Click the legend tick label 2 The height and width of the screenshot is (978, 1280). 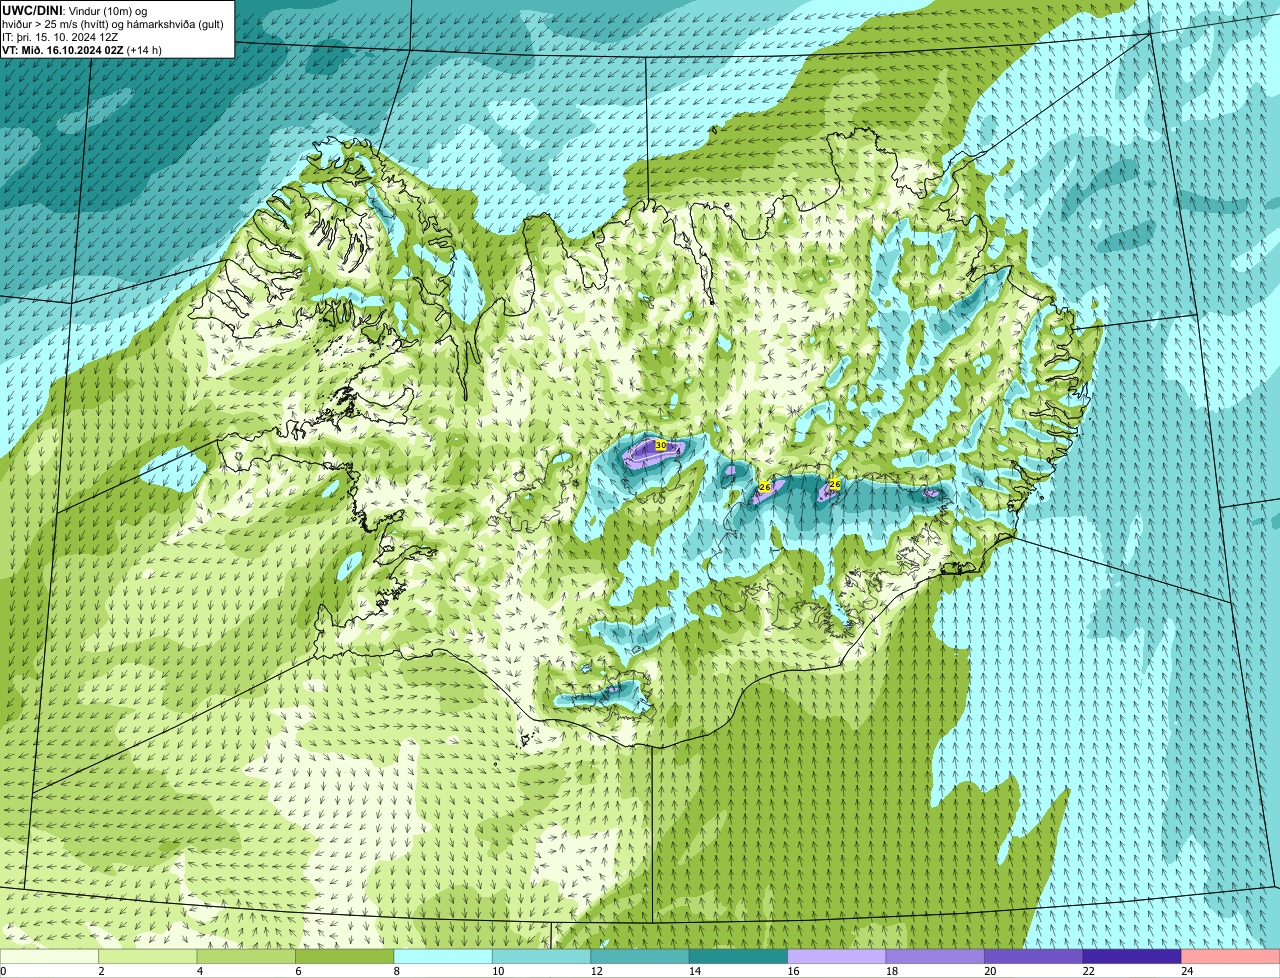point(101,970)
